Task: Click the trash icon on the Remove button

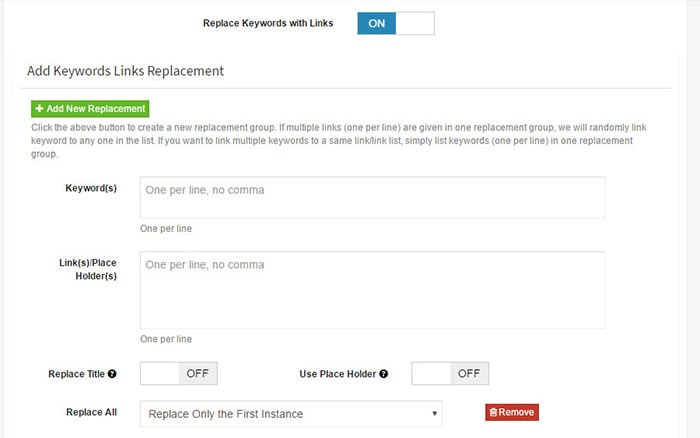Action: [494, 412]
